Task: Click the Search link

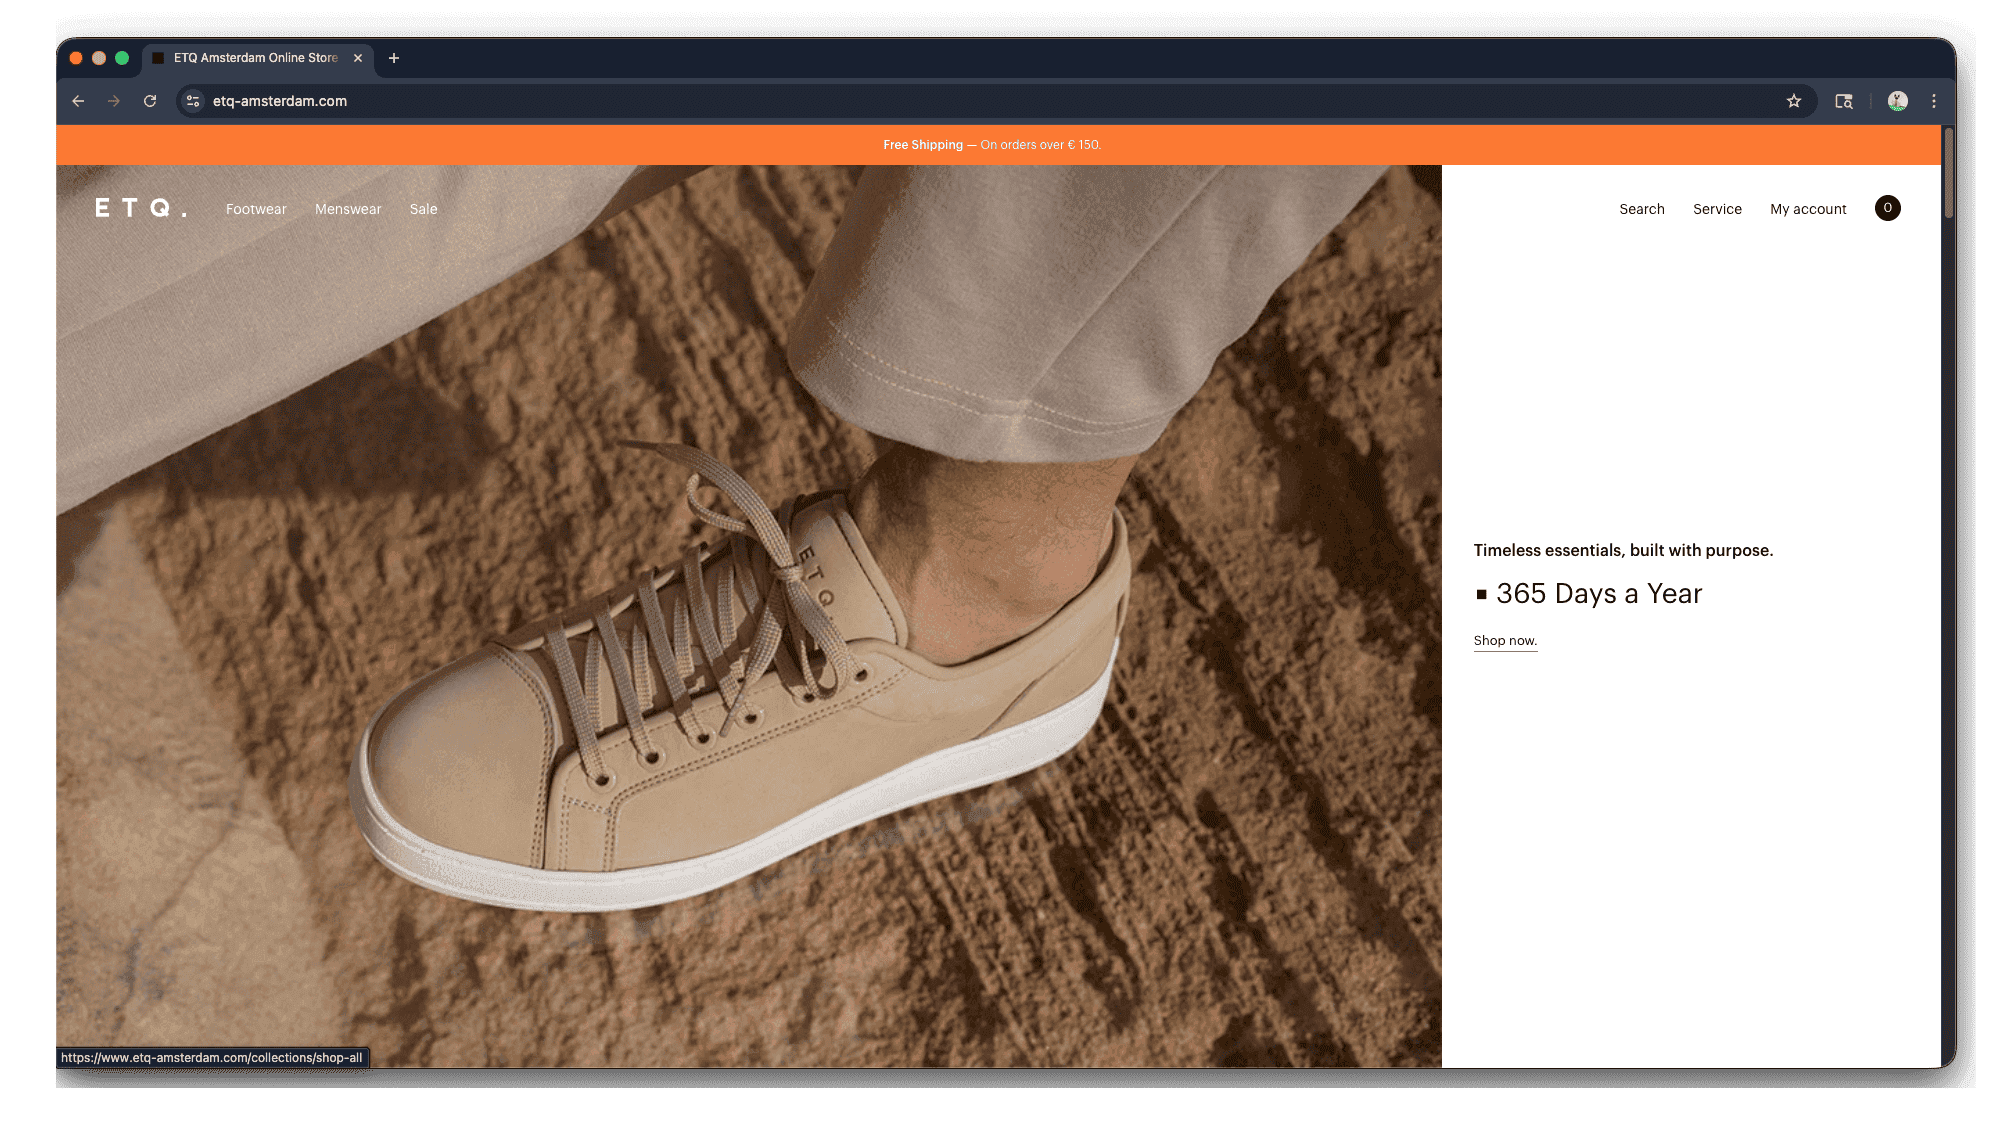Action: [x=1642, y=209]
